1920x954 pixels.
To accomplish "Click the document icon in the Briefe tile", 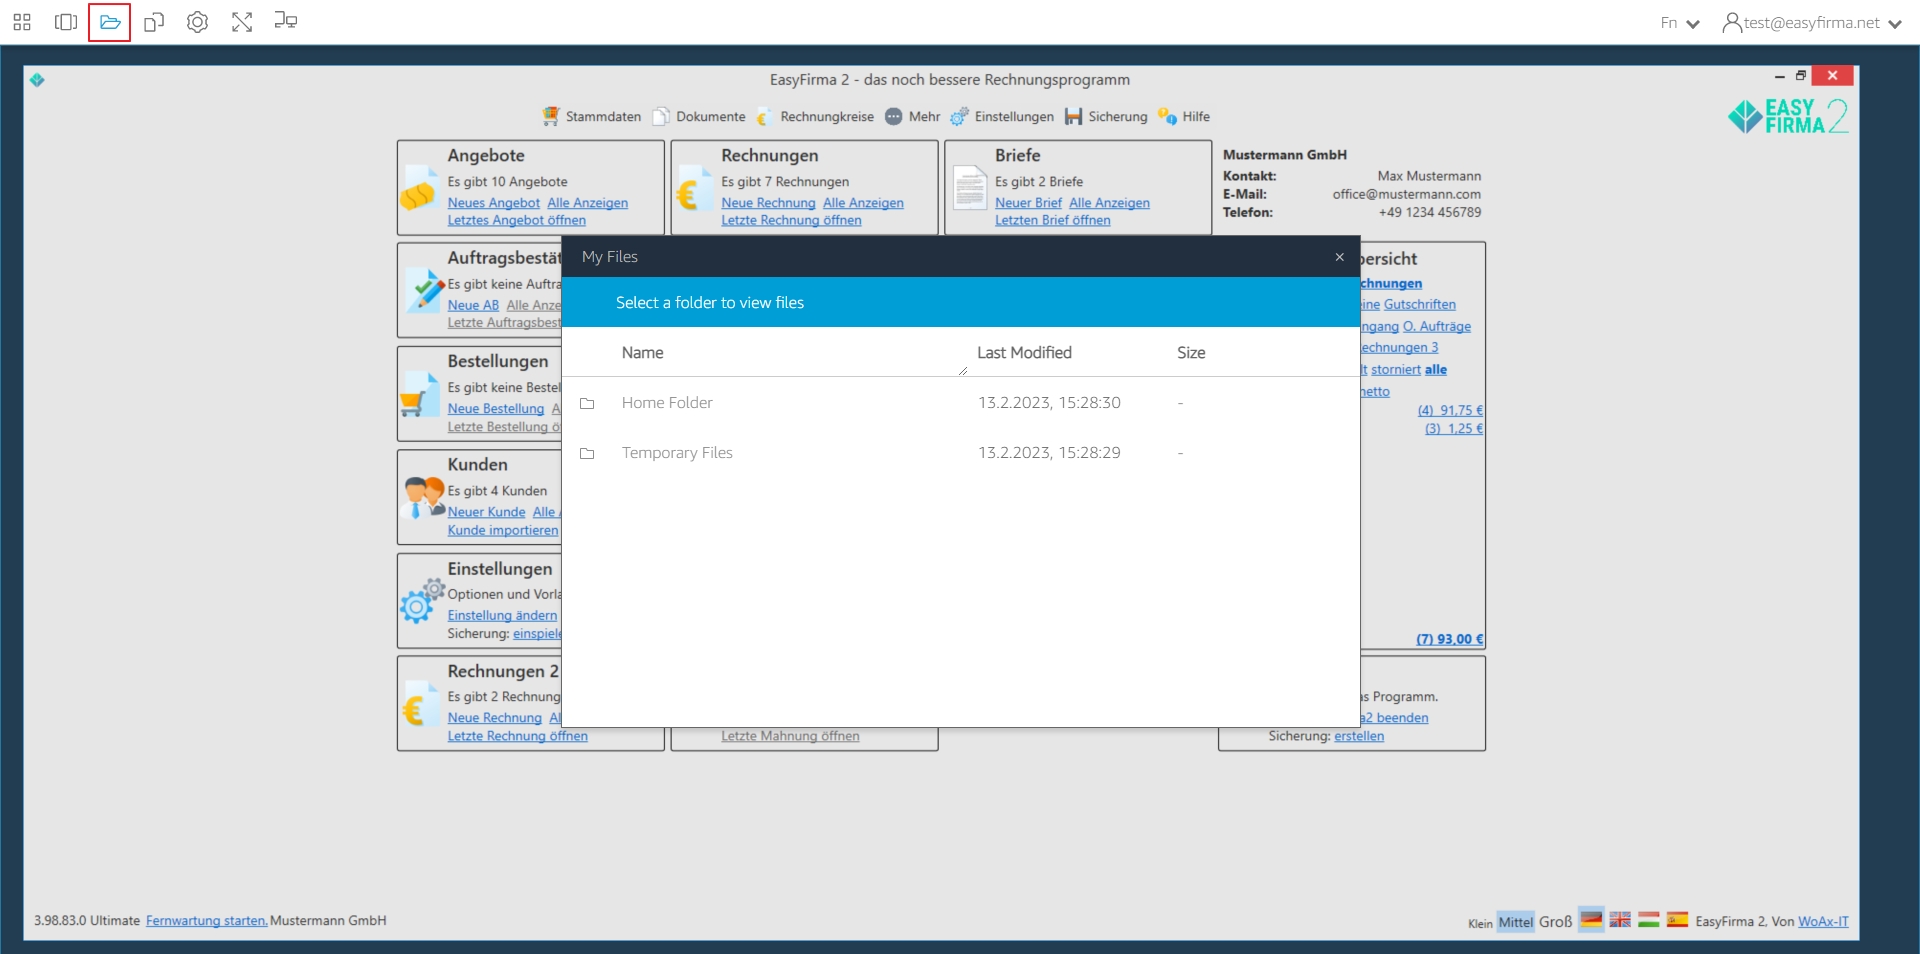I will 970,188.
